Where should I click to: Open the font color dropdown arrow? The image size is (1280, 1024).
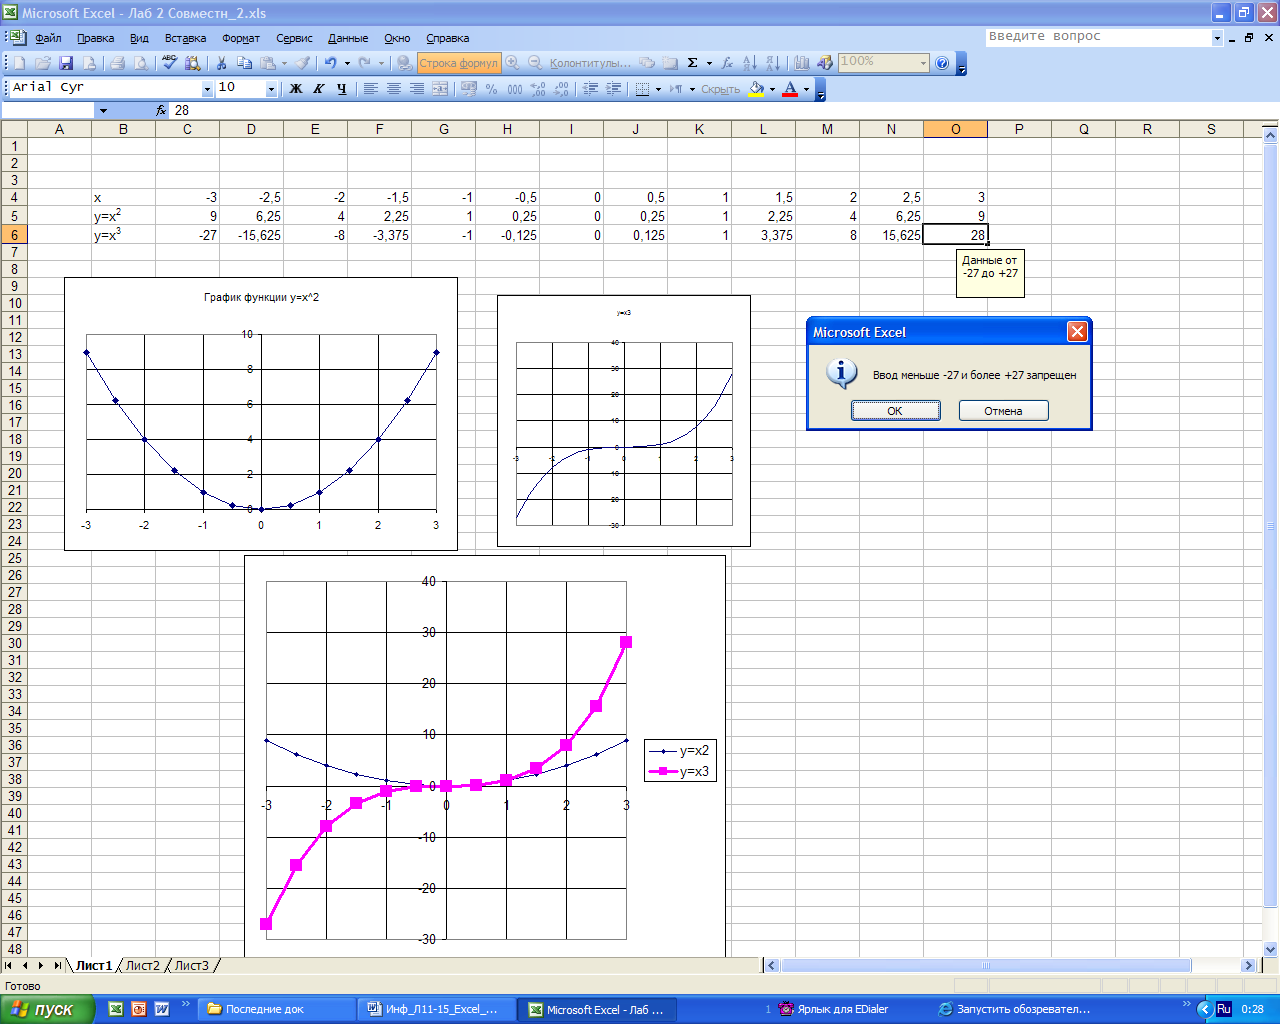pyautogui.click(x=806, y=89)
